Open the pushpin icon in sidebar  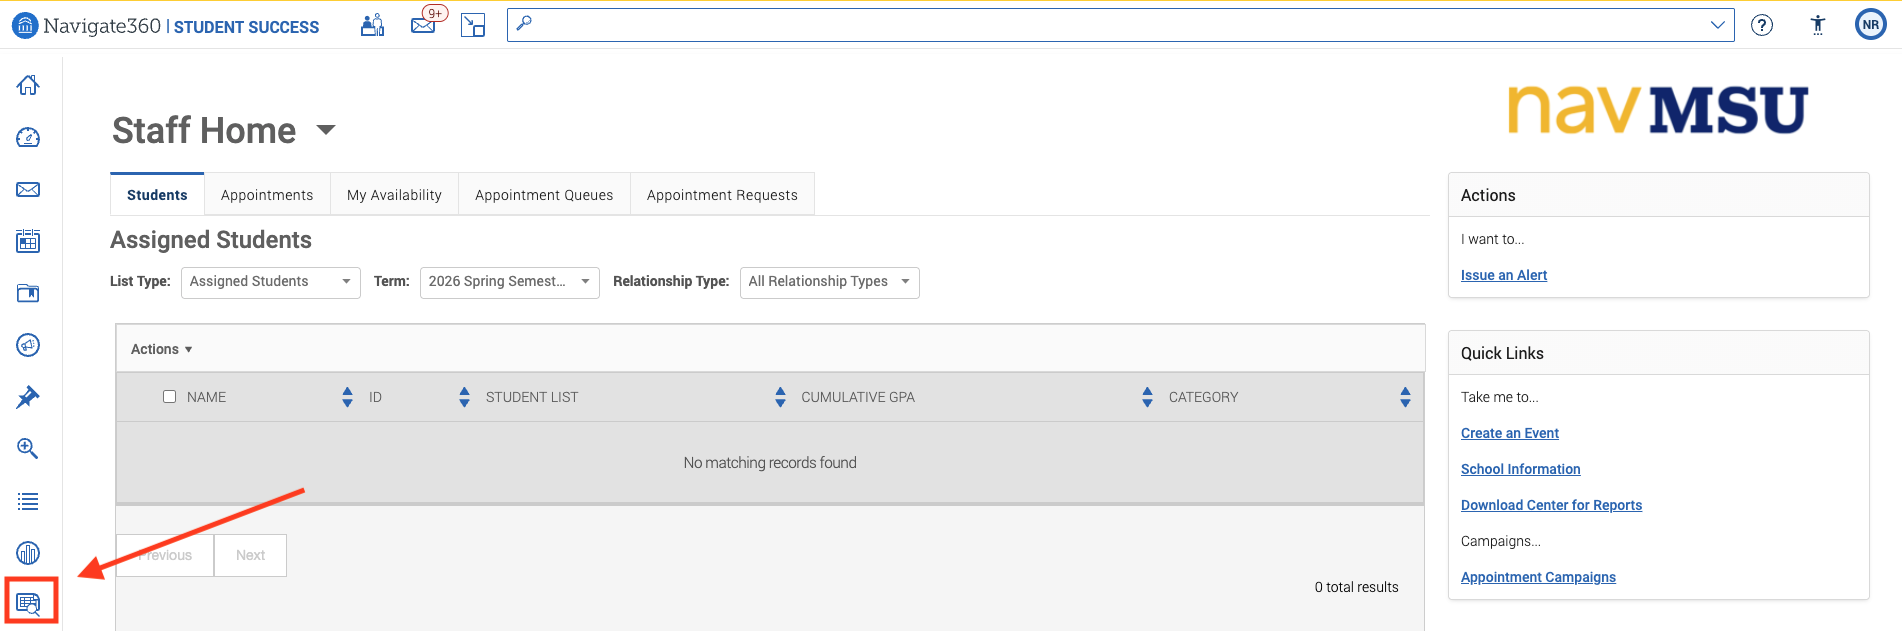coord(28,397)
